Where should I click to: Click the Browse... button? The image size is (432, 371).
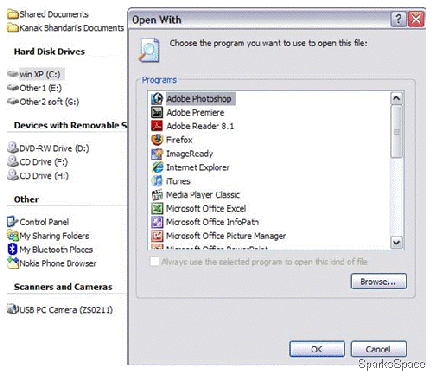[x=378, y=281]
